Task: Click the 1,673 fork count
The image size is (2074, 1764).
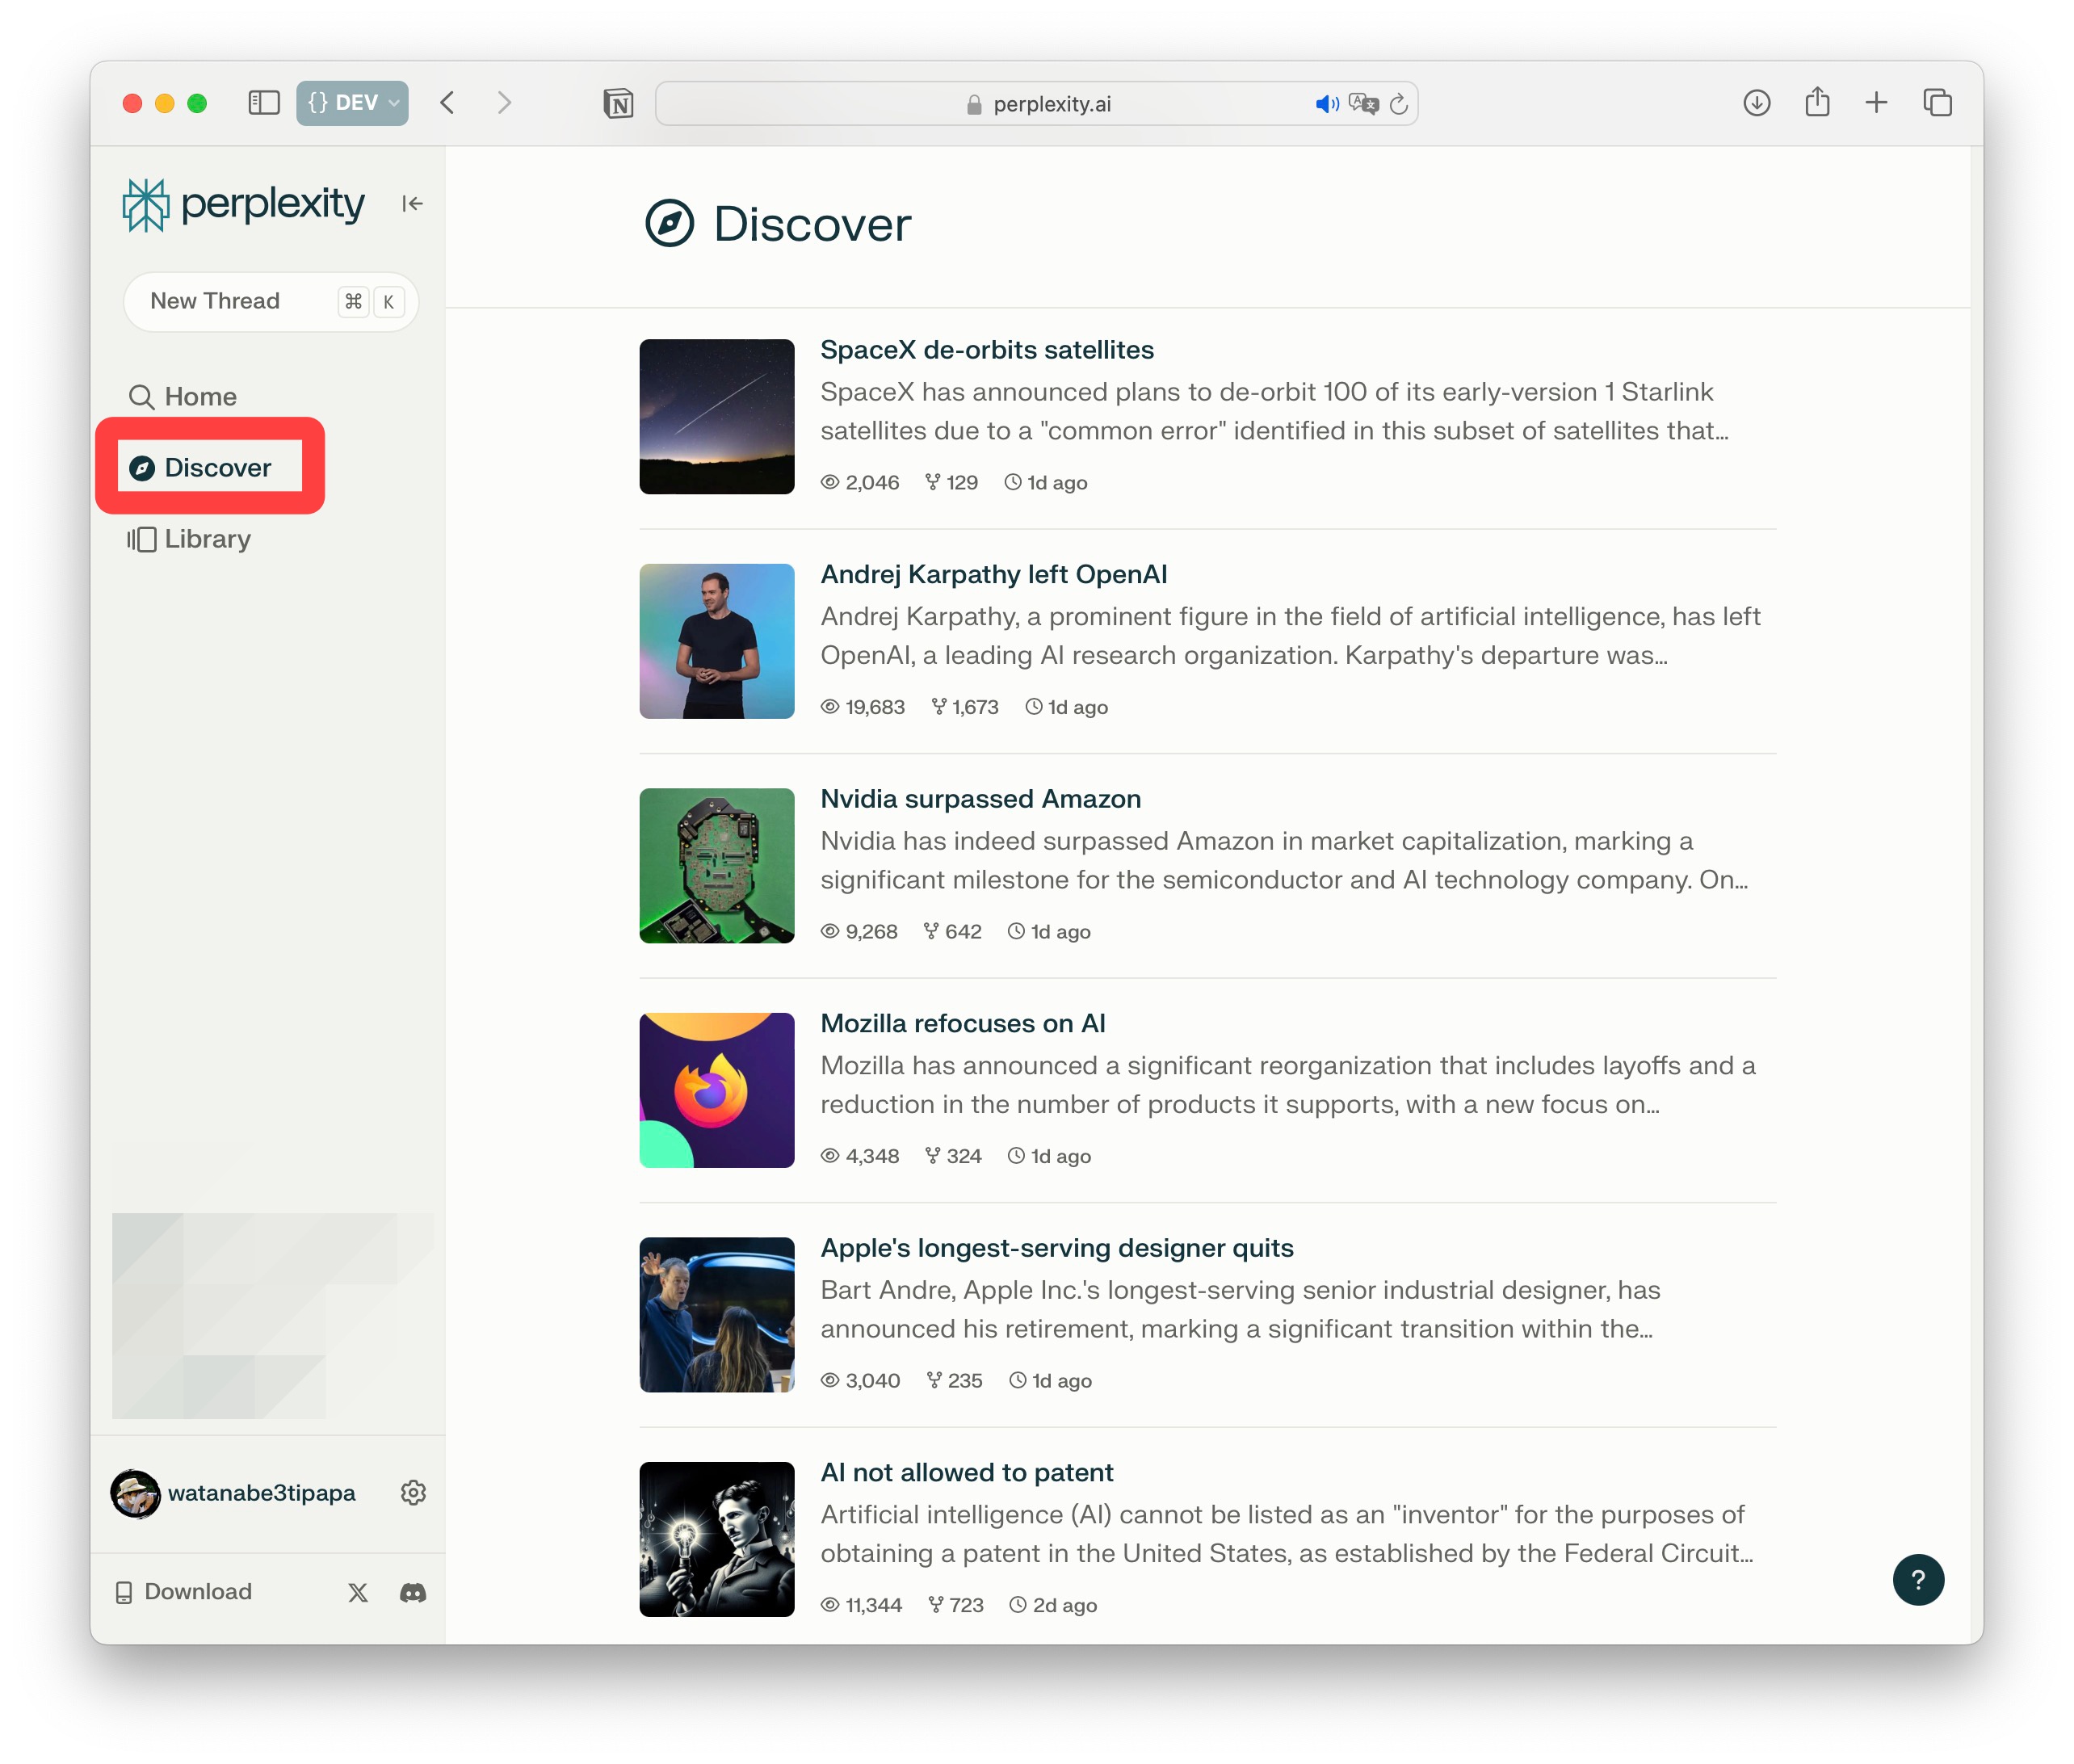Action: [964, 707]
